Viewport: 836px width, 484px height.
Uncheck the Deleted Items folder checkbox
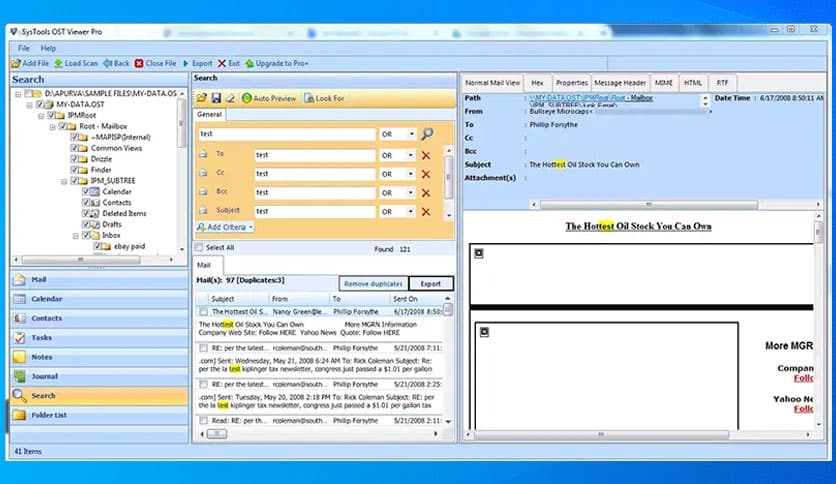point(86,213)
